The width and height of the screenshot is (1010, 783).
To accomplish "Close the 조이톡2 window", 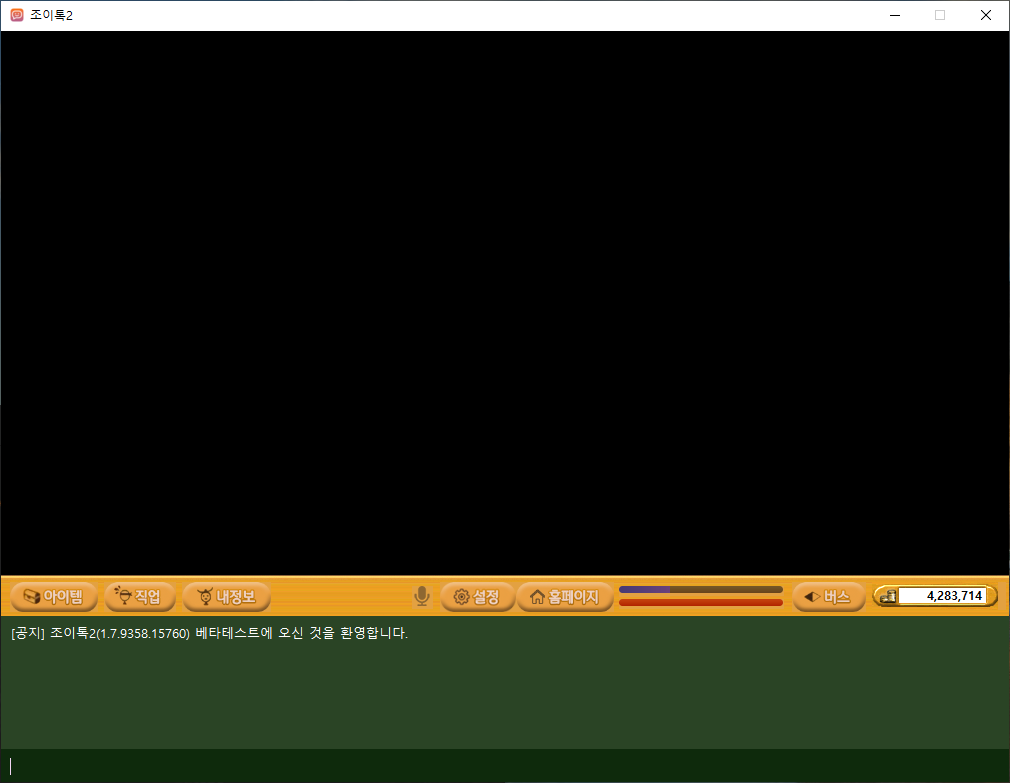I will (986, 15).
